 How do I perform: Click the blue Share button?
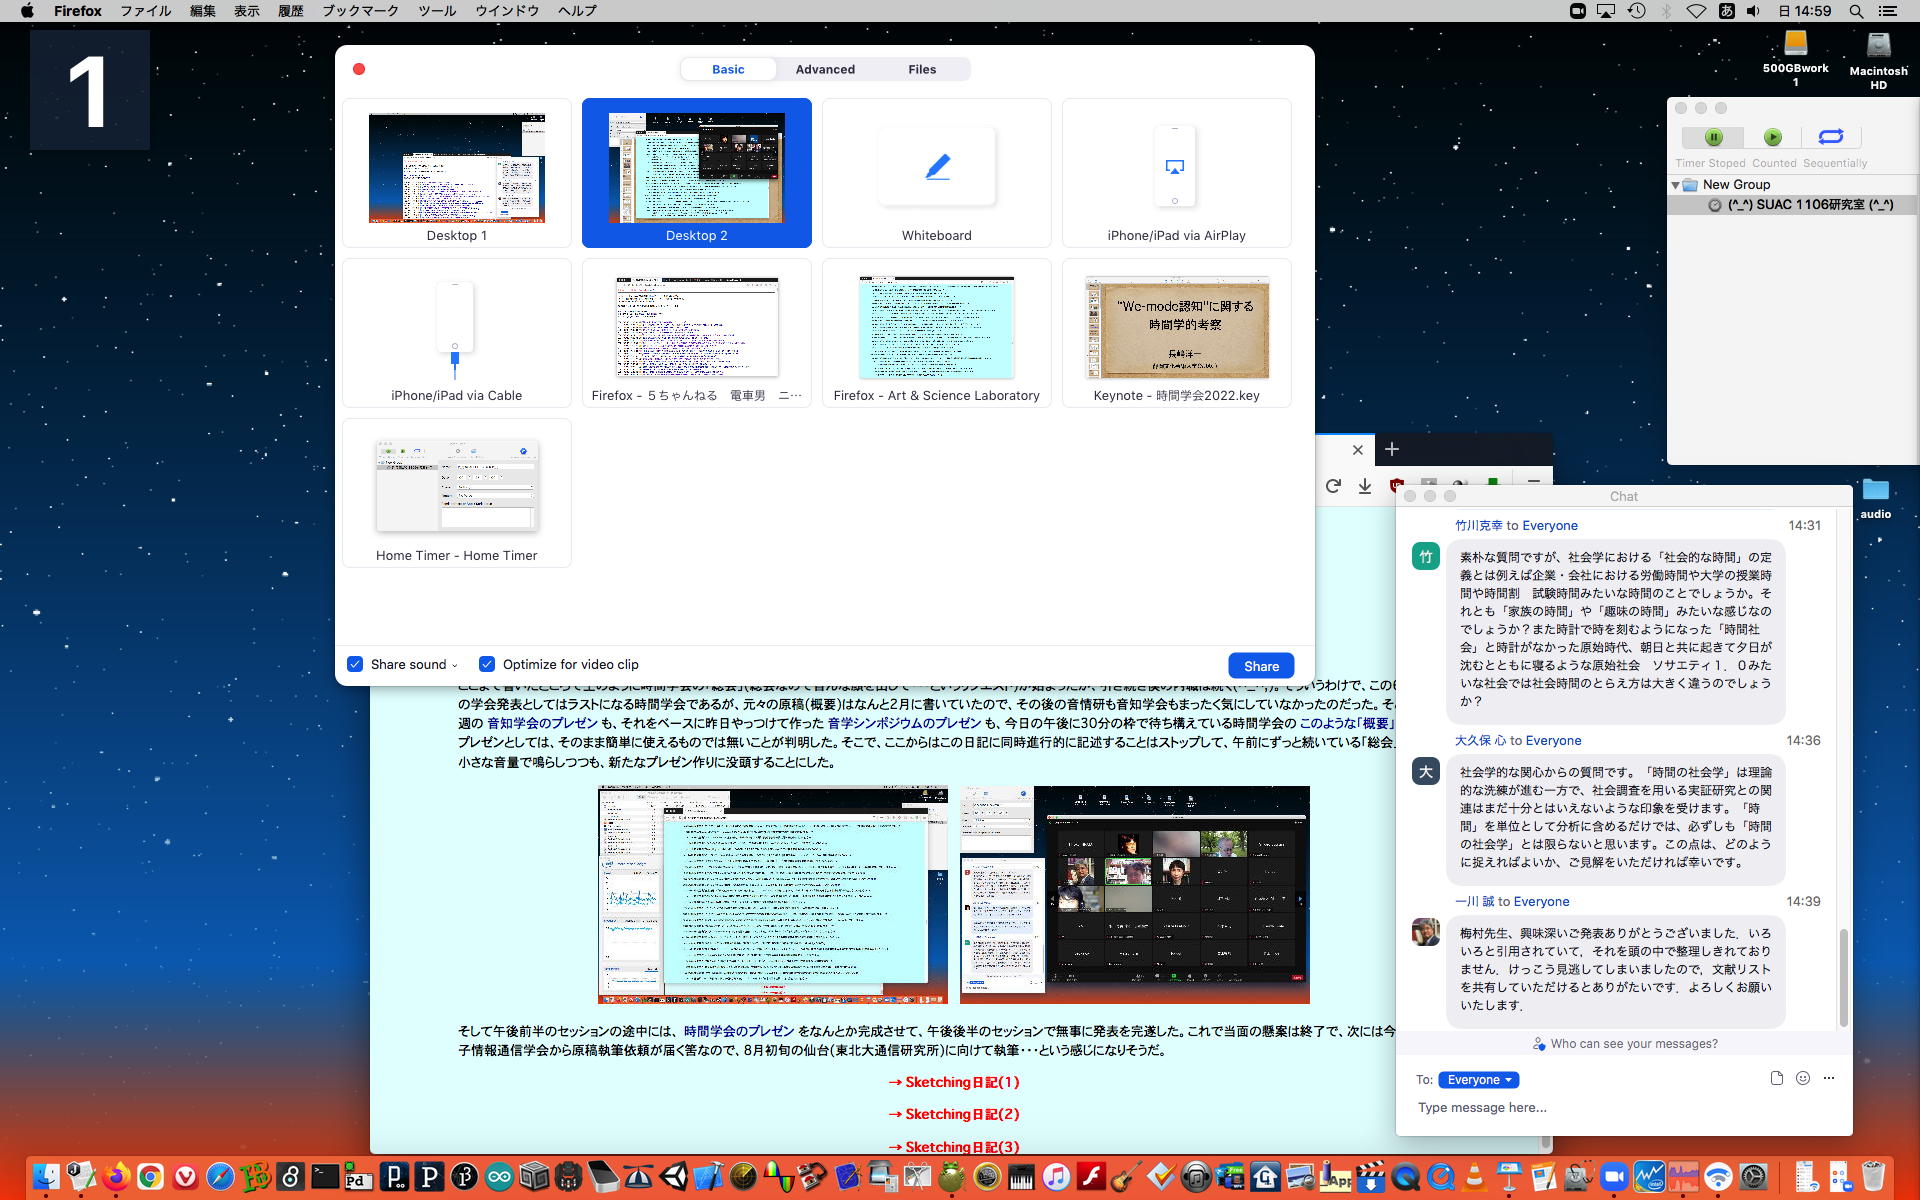point(1260,666)
